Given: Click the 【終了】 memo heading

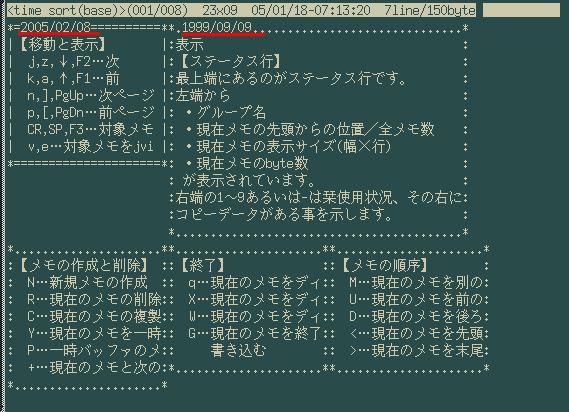Looking at the screenshot, I should (x=202, y=265).
